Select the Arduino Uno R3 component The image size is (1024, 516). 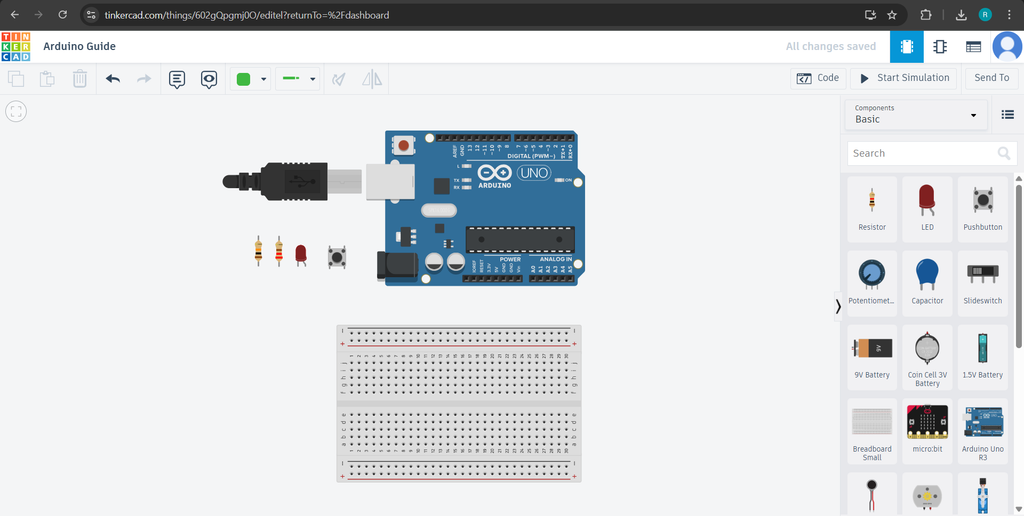tap(982, 431)
